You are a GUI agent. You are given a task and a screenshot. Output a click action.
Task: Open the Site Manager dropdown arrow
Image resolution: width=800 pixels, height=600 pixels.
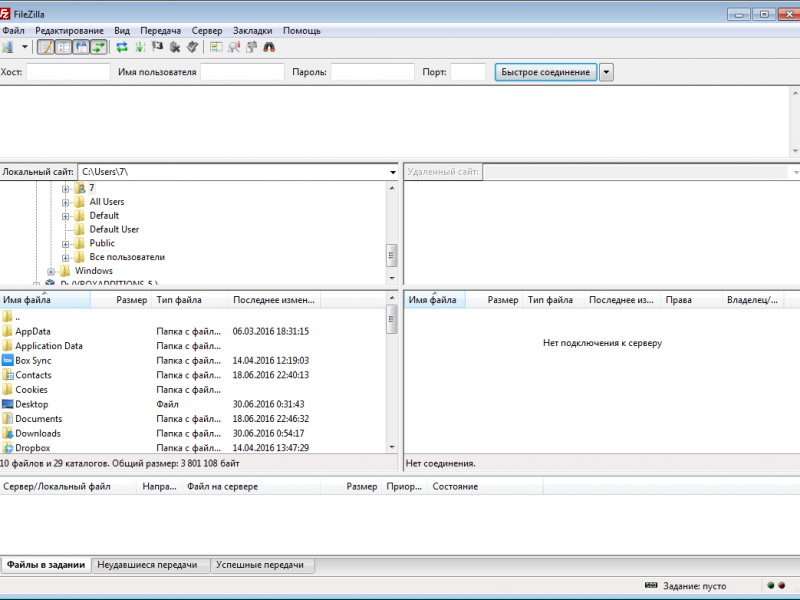(24, 47)
